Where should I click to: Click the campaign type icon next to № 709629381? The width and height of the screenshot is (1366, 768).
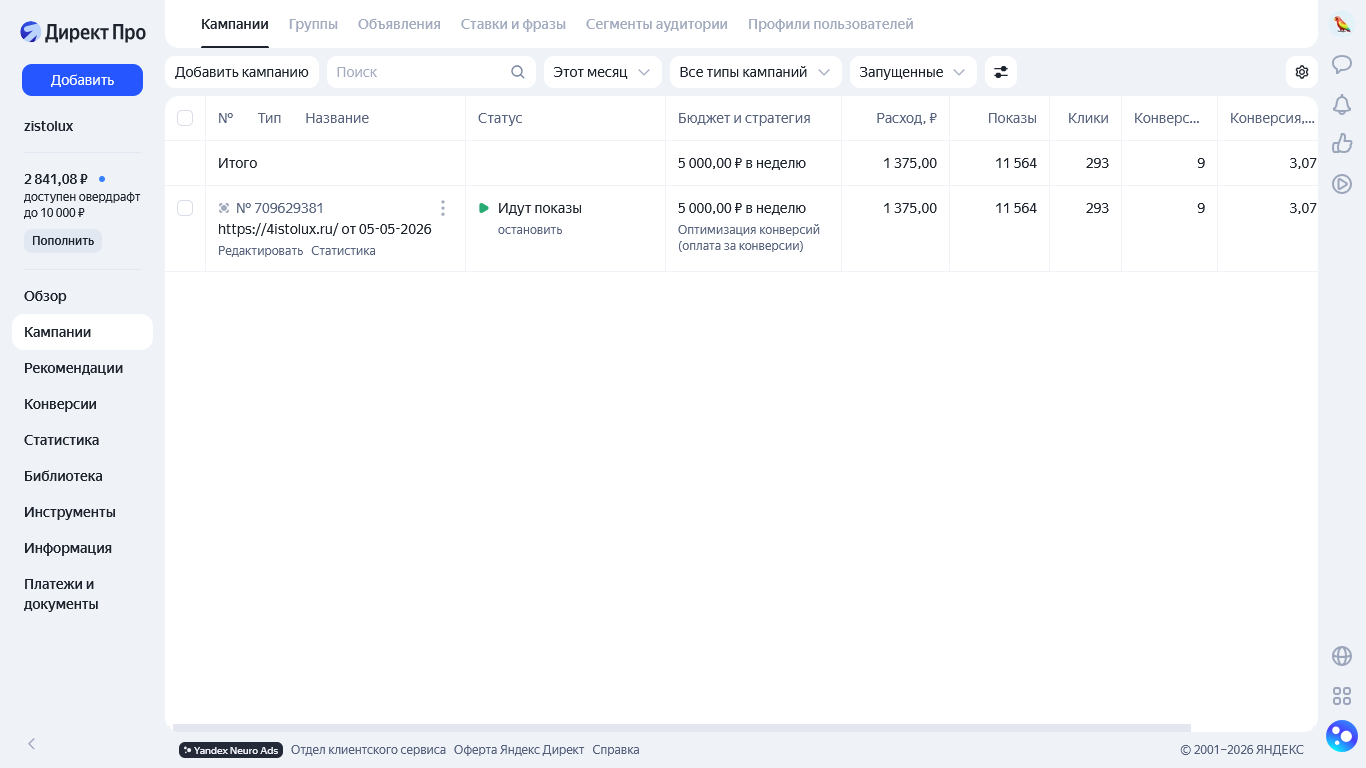click(224, 208)
